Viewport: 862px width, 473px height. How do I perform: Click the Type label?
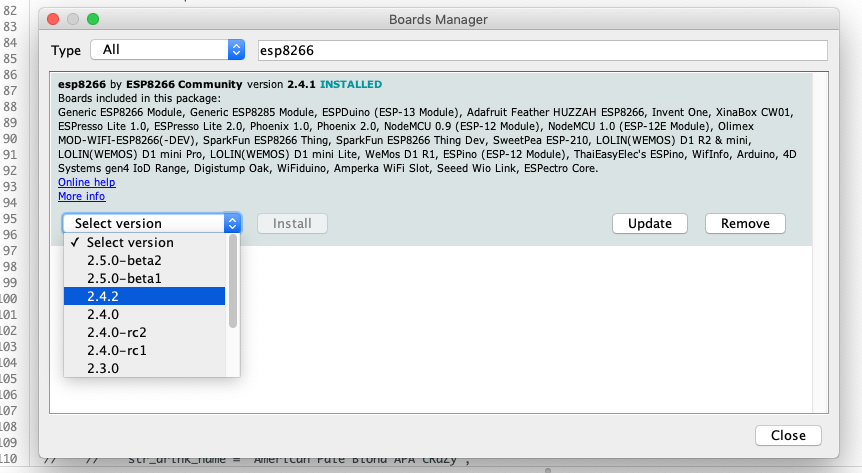pyautogui.click(x=66, y=51)
